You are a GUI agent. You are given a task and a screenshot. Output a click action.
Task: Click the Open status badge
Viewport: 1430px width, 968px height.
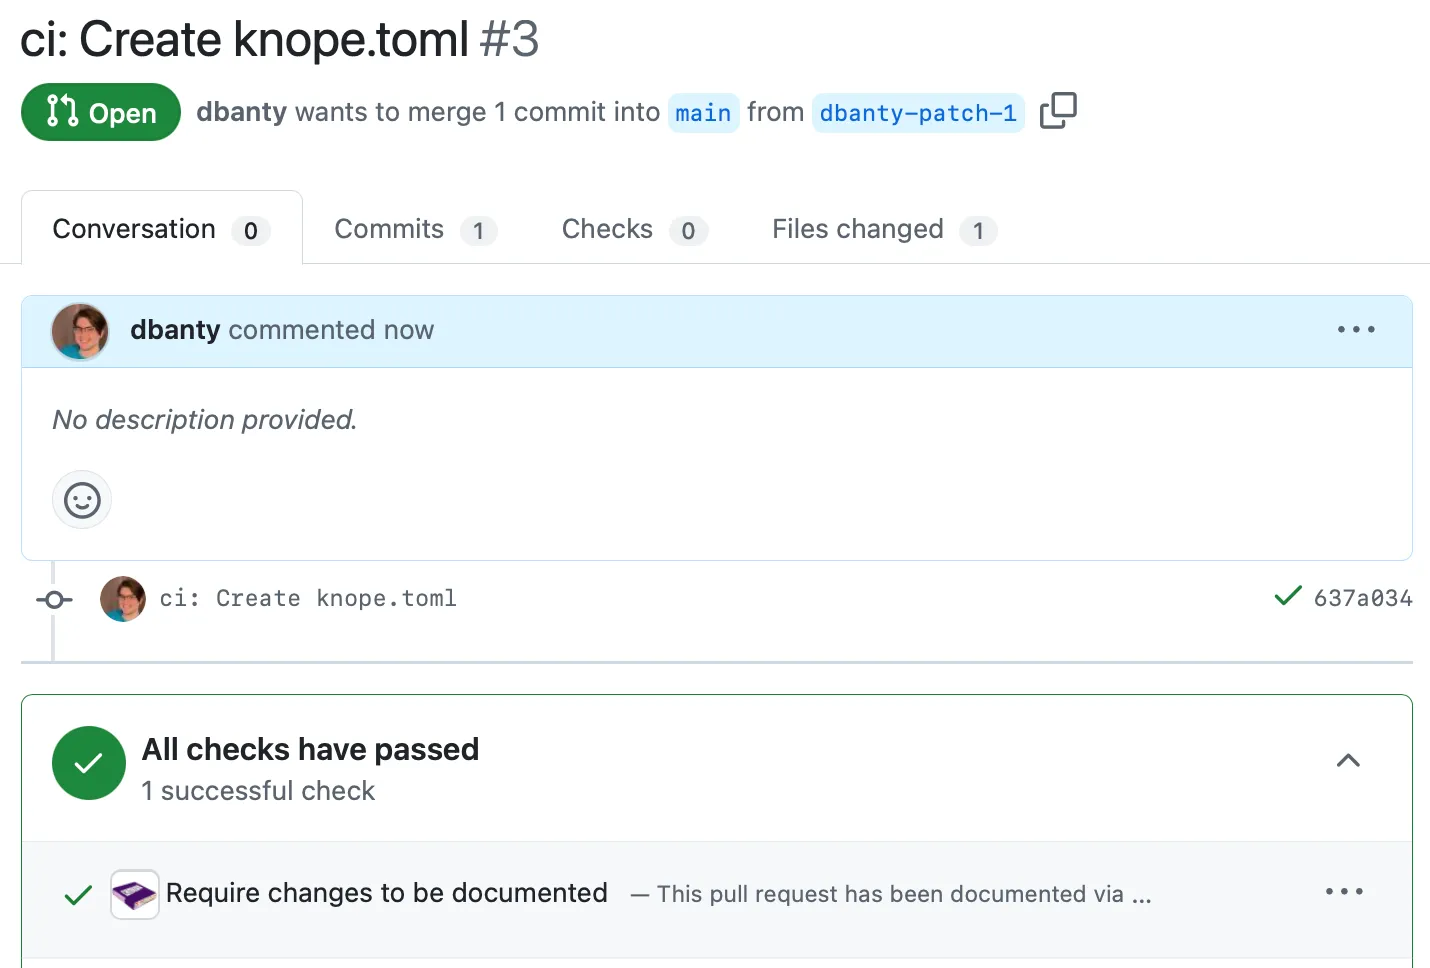[100, 112]
